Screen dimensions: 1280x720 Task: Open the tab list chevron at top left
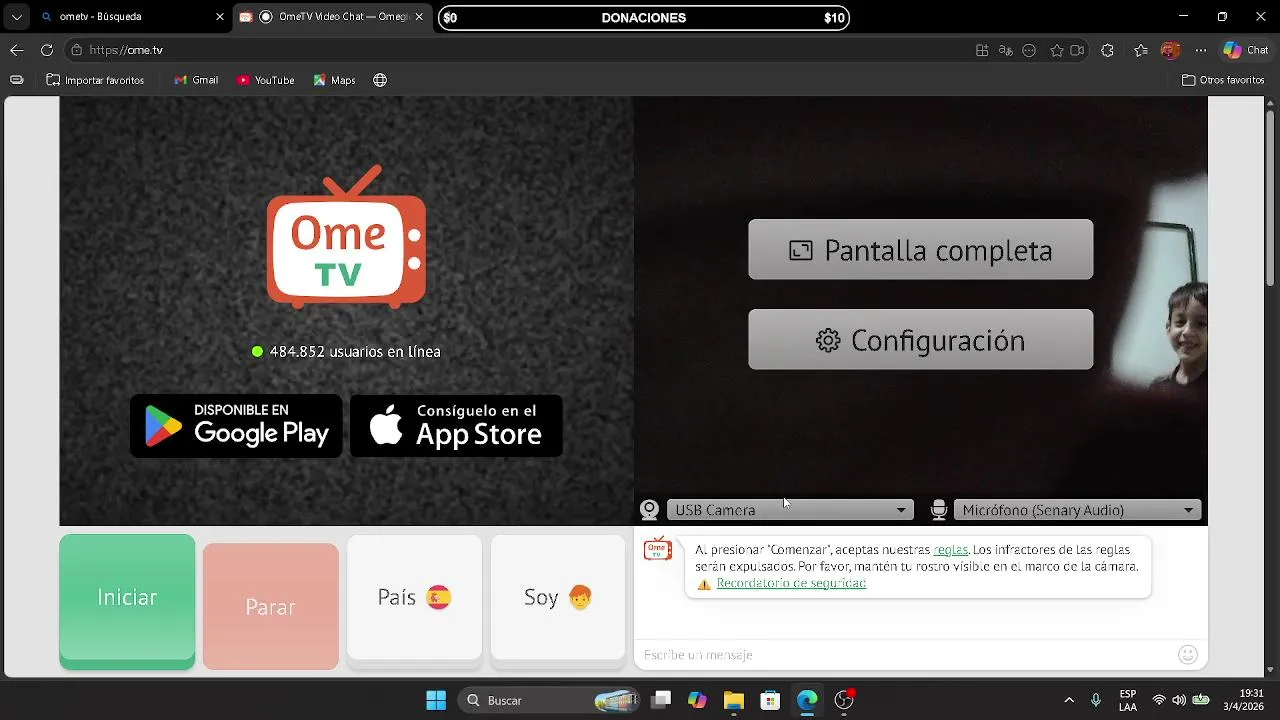click(x=16, y=17)
